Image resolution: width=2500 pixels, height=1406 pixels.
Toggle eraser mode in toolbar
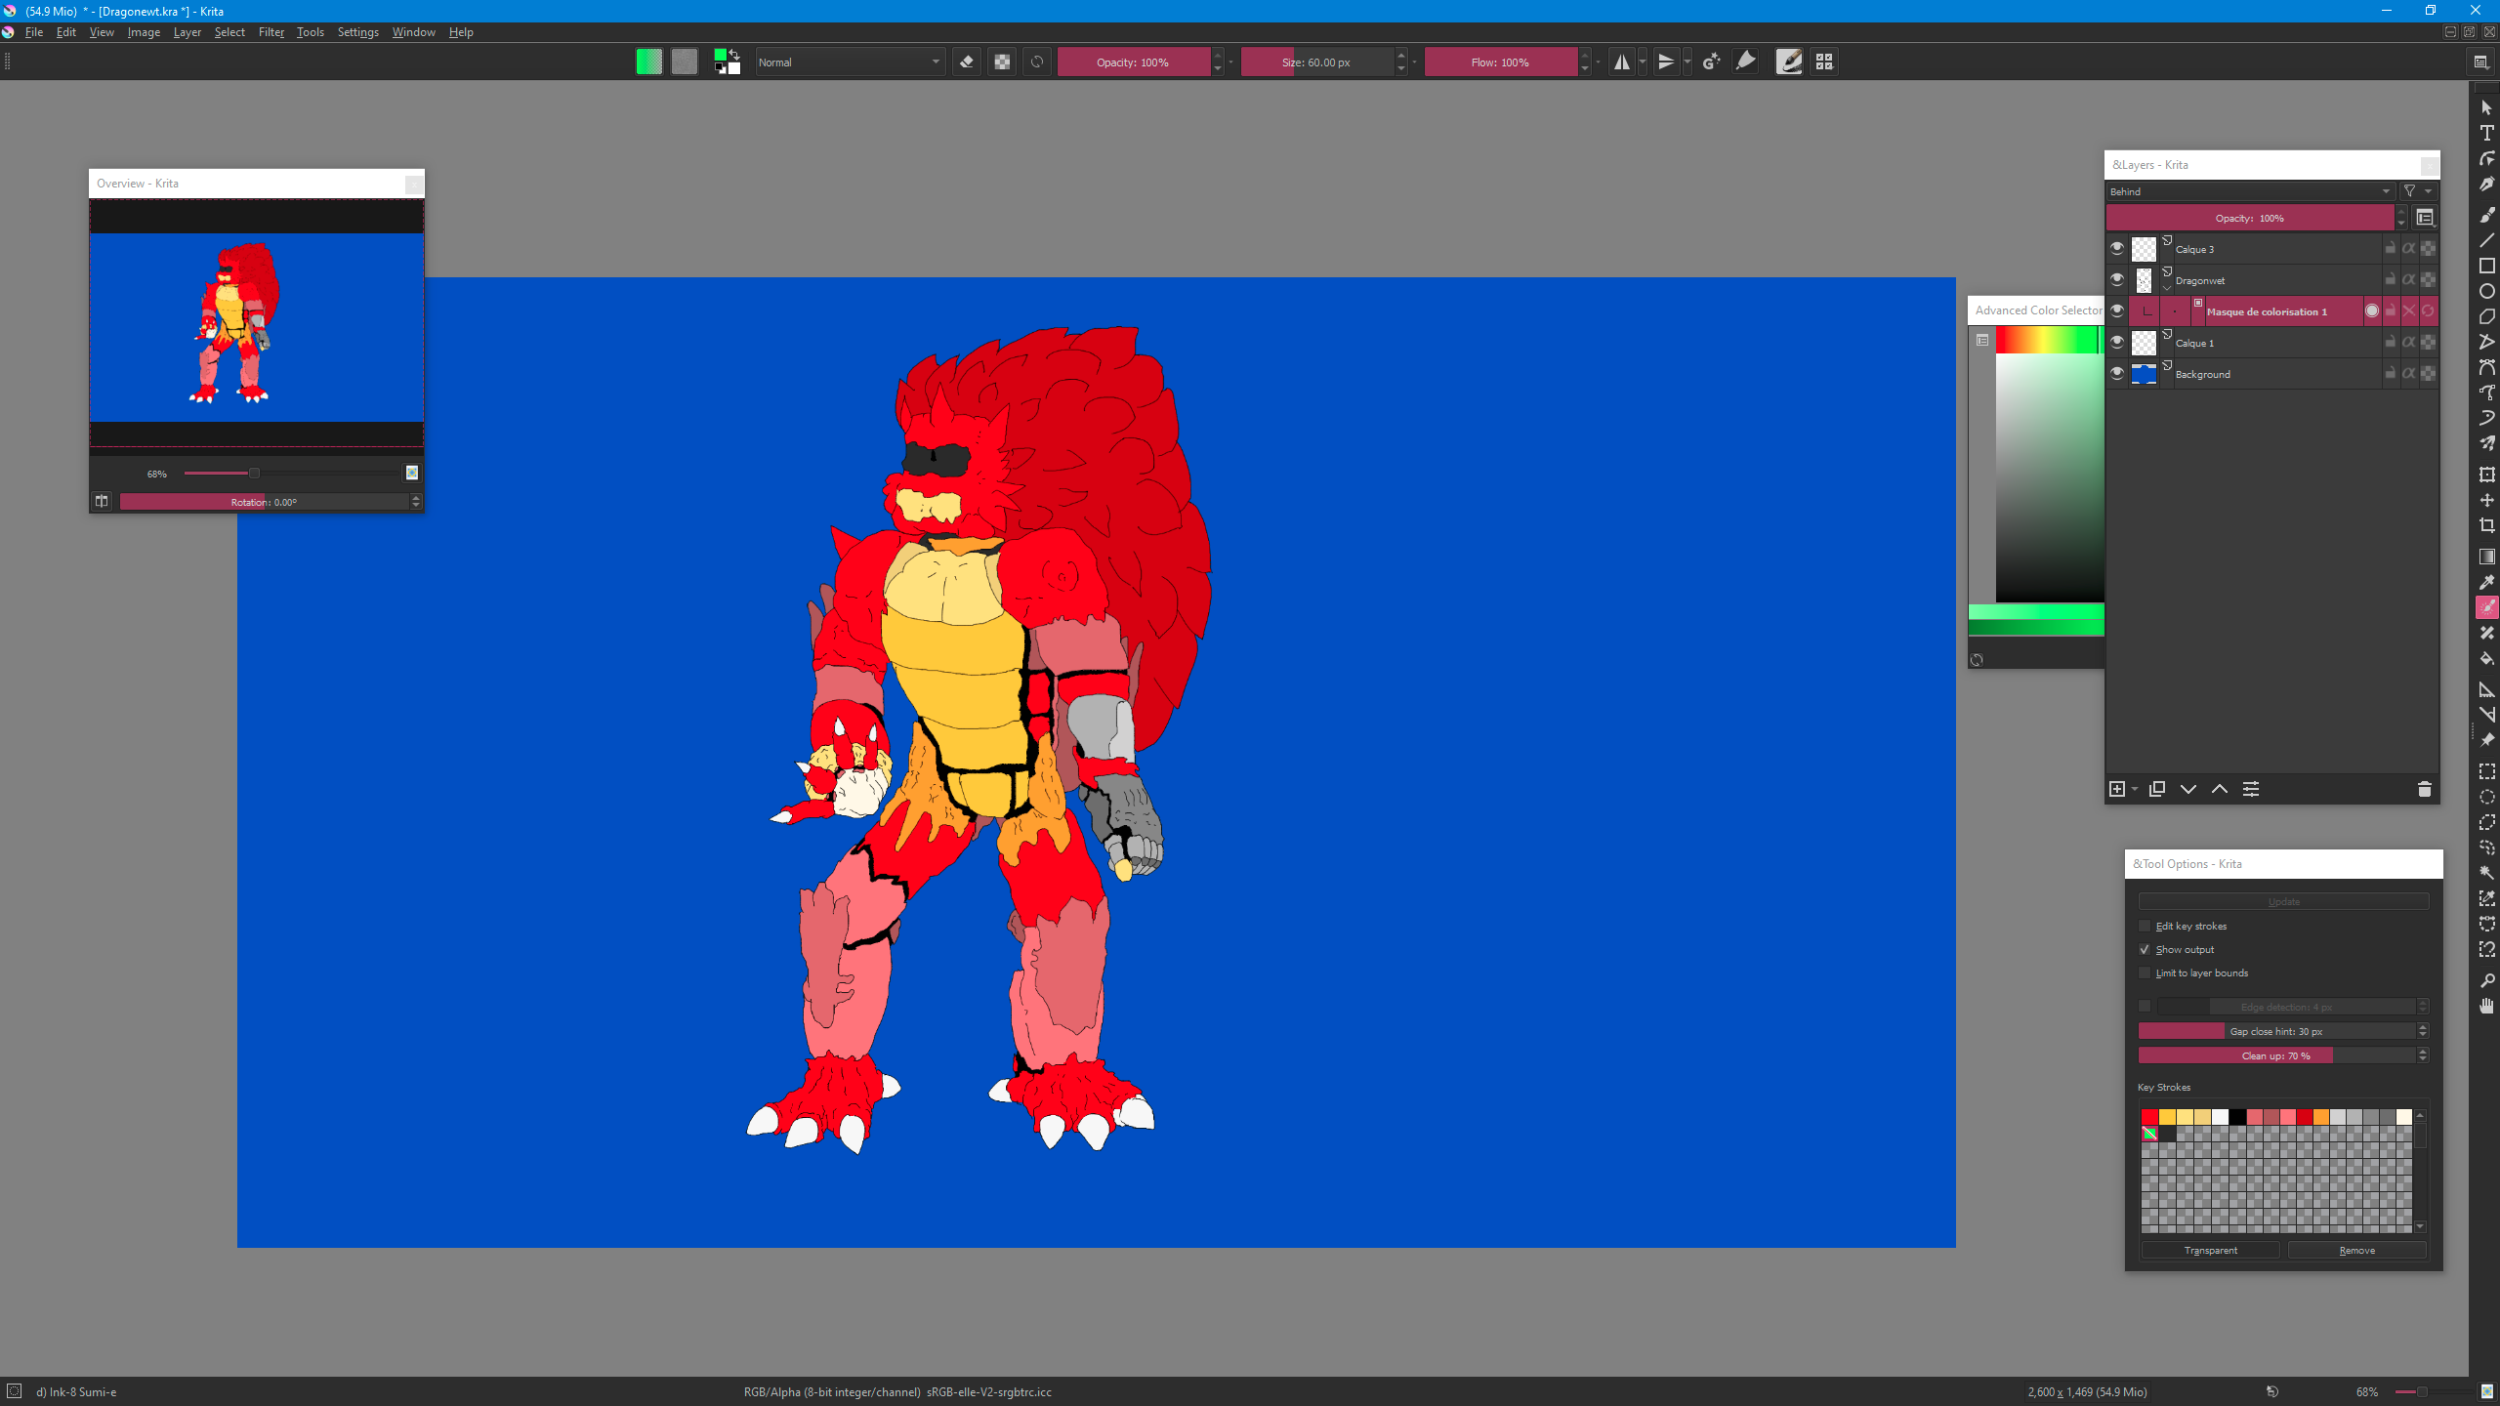coord(966,62)
